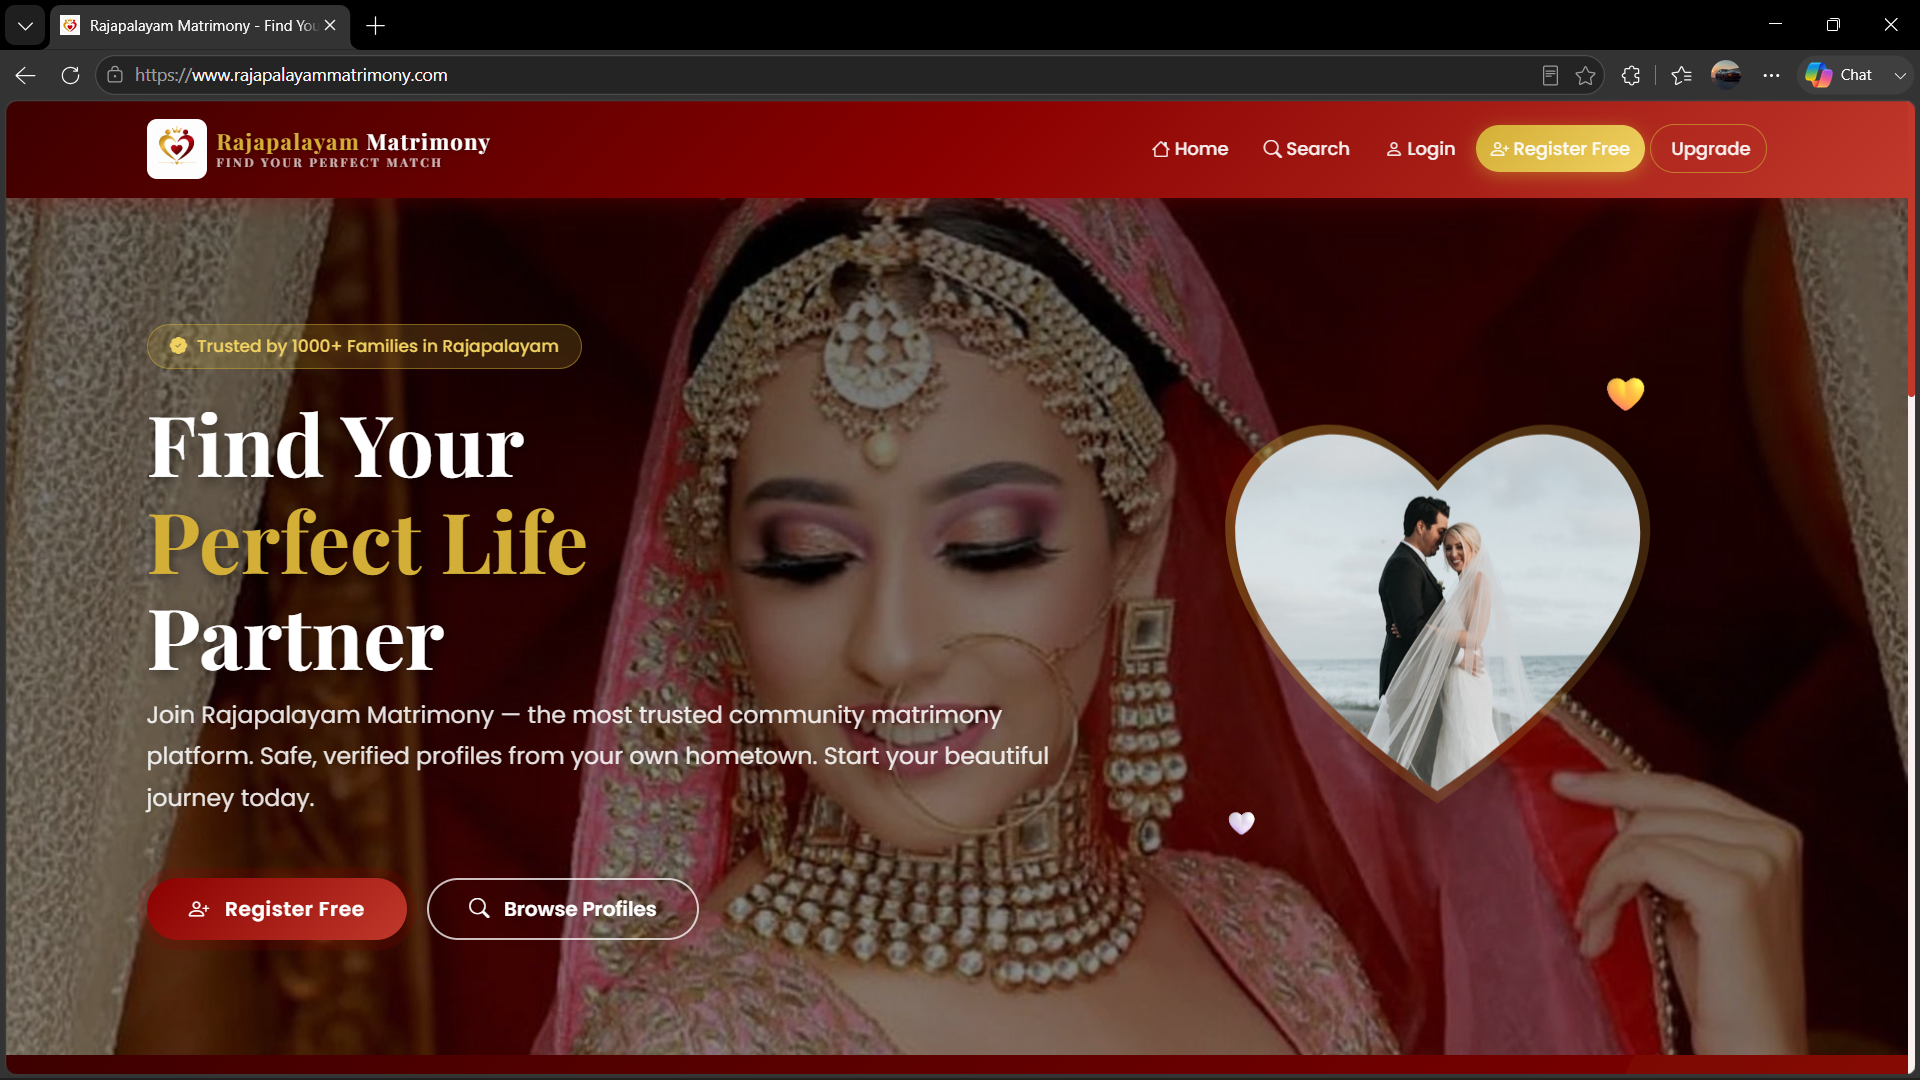Open tab actions menu chevron
The height and width of the screenshot is (1080, 1920).
(25, 26)
